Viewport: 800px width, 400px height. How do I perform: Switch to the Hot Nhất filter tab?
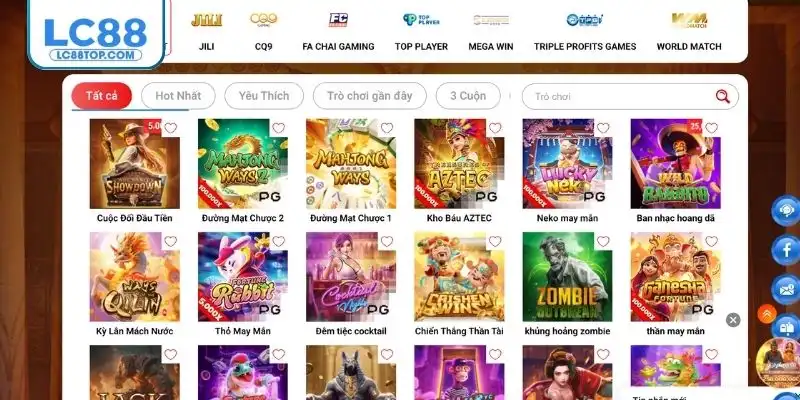178,96
